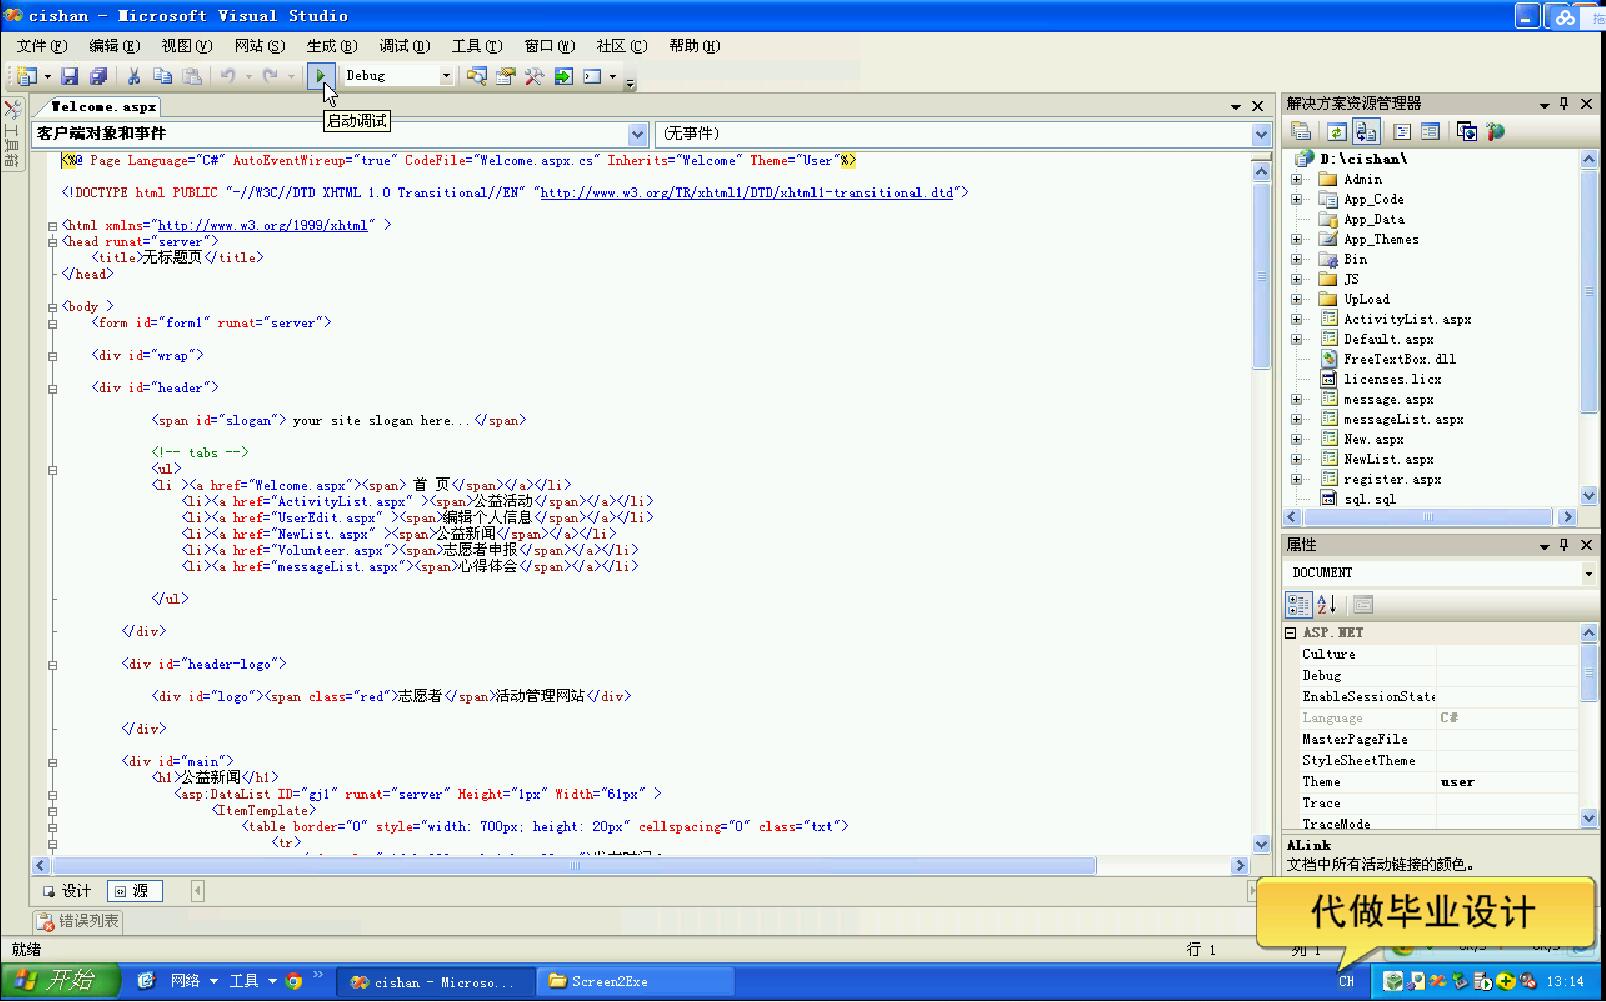The width and height of the screenshot is (1606, 1002).
Task: Click the View Designer icon in Solution Explorer
Action: click(x=1430, y=131)
